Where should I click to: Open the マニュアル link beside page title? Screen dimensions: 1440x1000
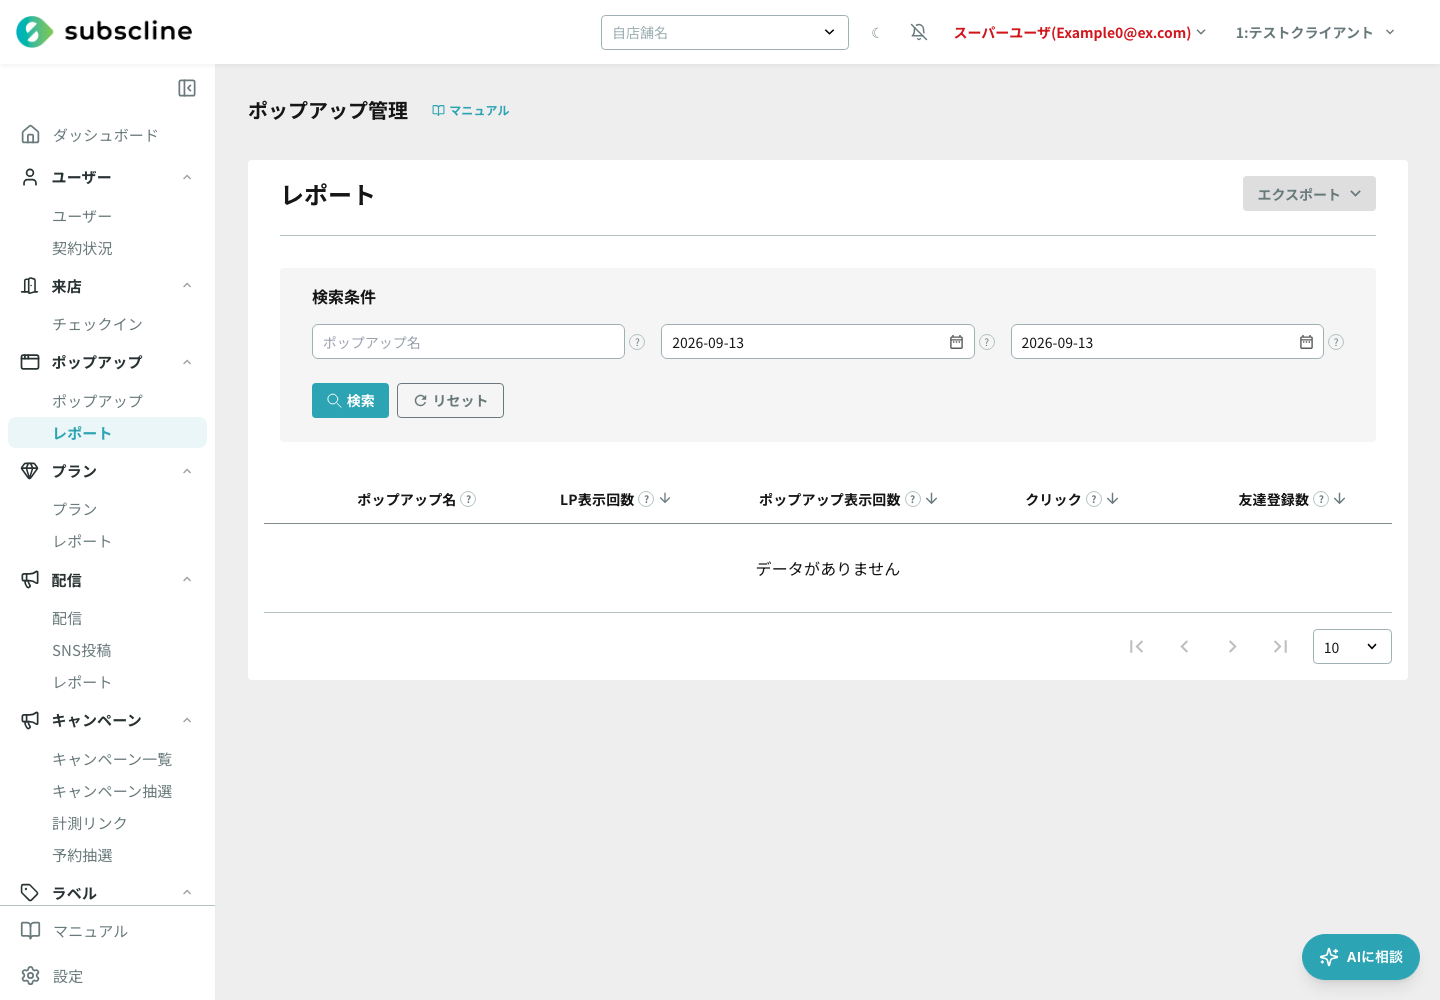pos(470,111)
